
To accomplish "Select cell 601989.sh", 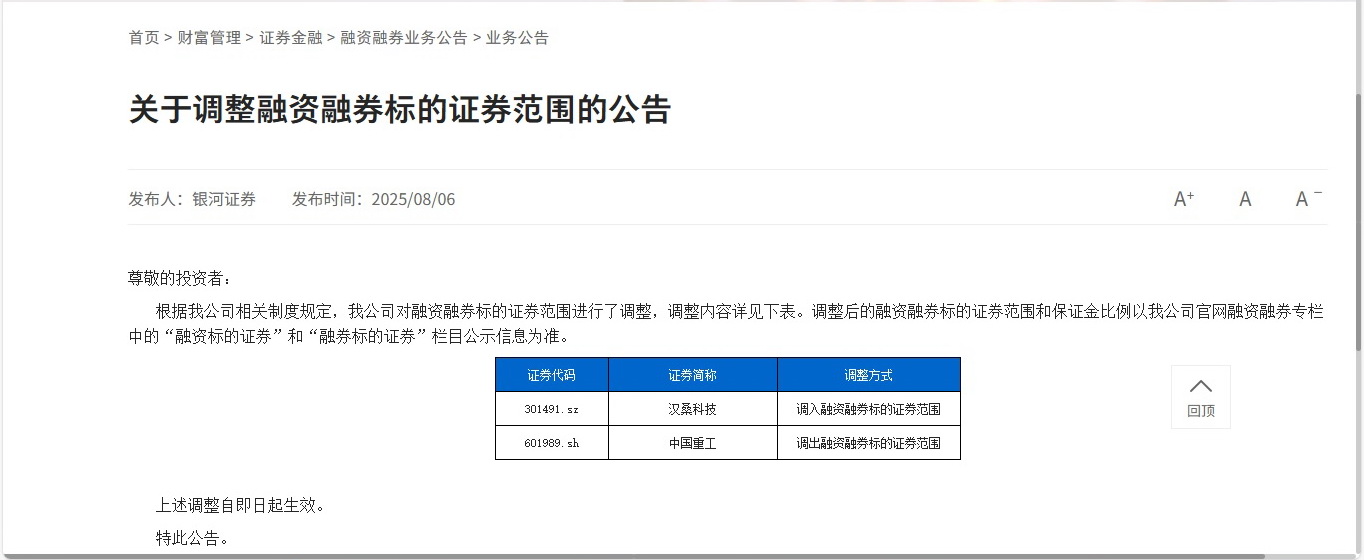I will click(x=552, y=443).
